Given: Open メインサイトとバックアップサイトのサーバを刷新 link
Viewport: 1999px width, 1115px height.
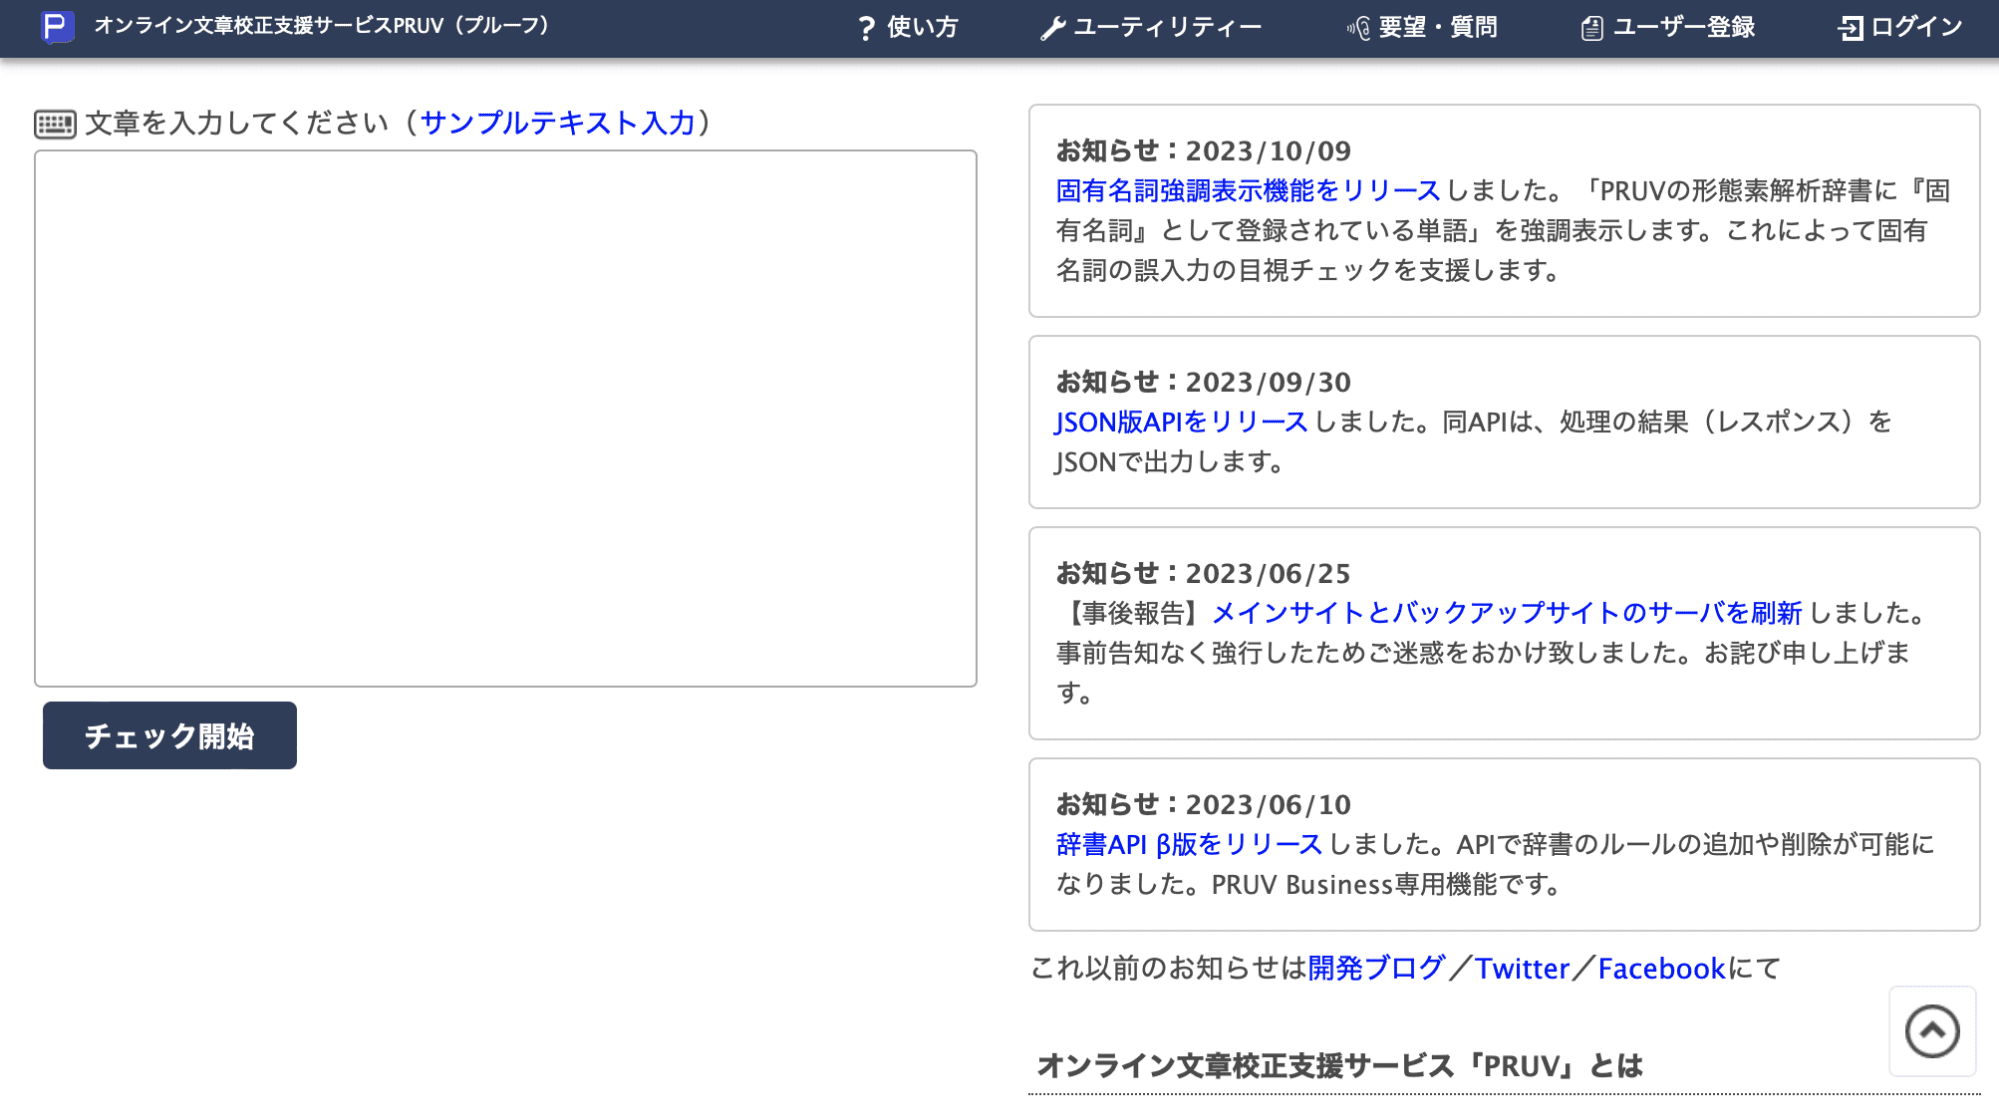Looking at the screenshot, I should coord(1507,612).
